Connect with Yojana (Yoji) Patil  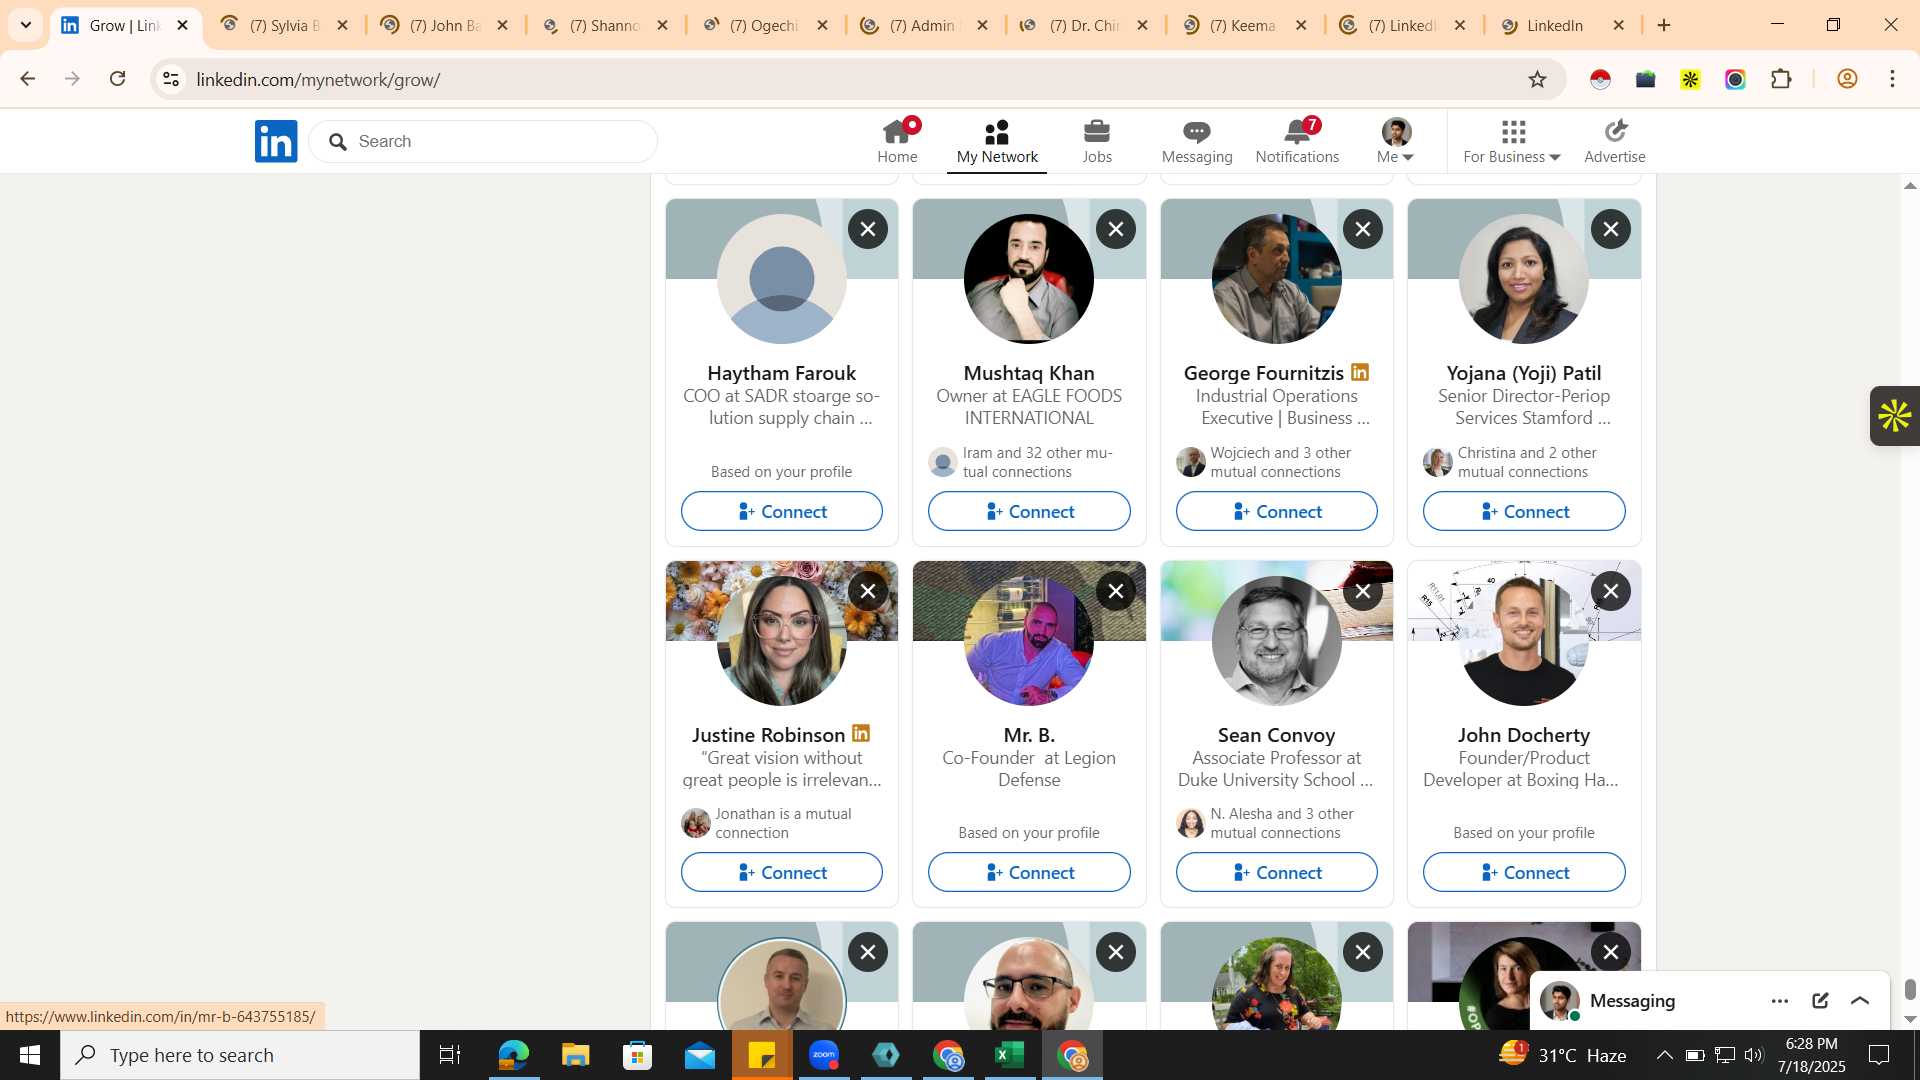click(x=1524, y=511)
